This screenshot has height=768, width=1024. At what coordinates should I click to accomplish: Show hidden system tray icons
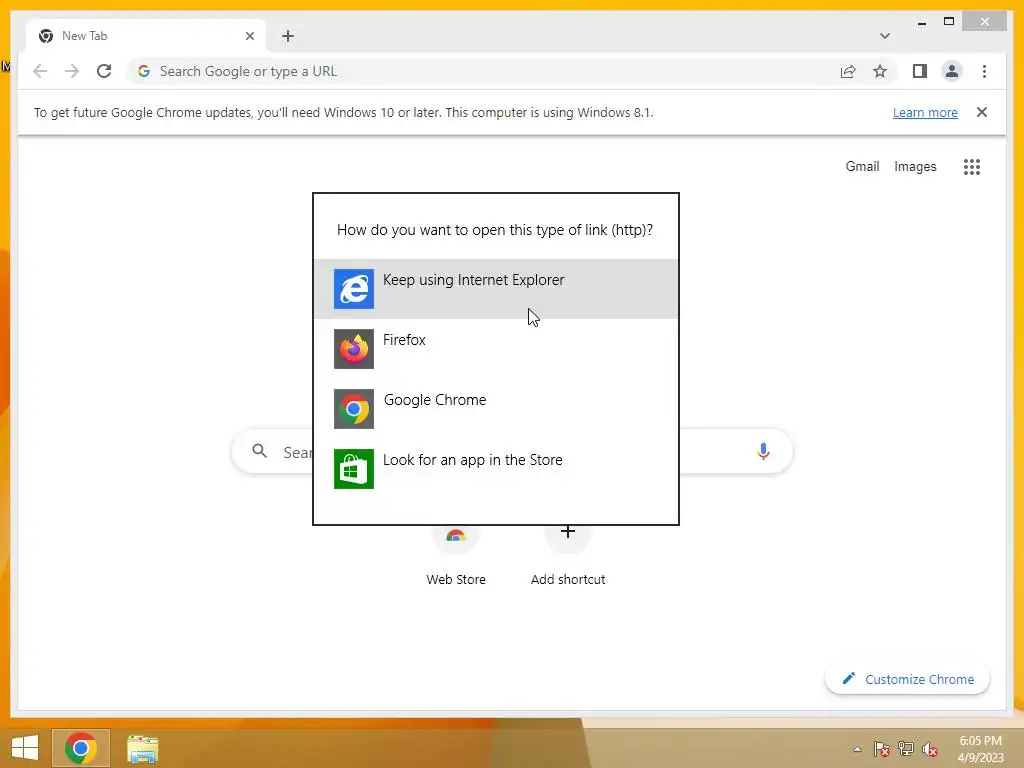[857, 749]
